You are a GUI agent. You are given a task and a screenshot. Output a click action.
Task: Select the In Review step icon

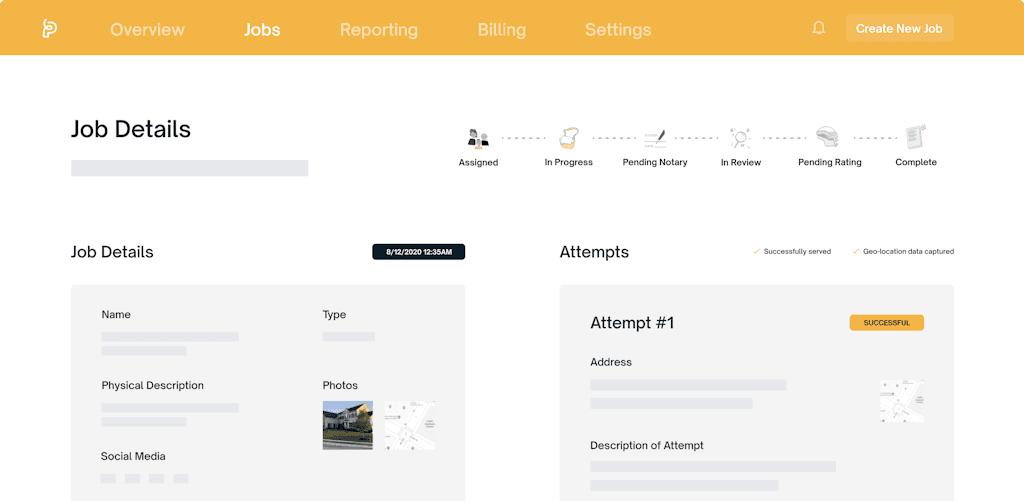pyautogui.click(x=741, y=138)
